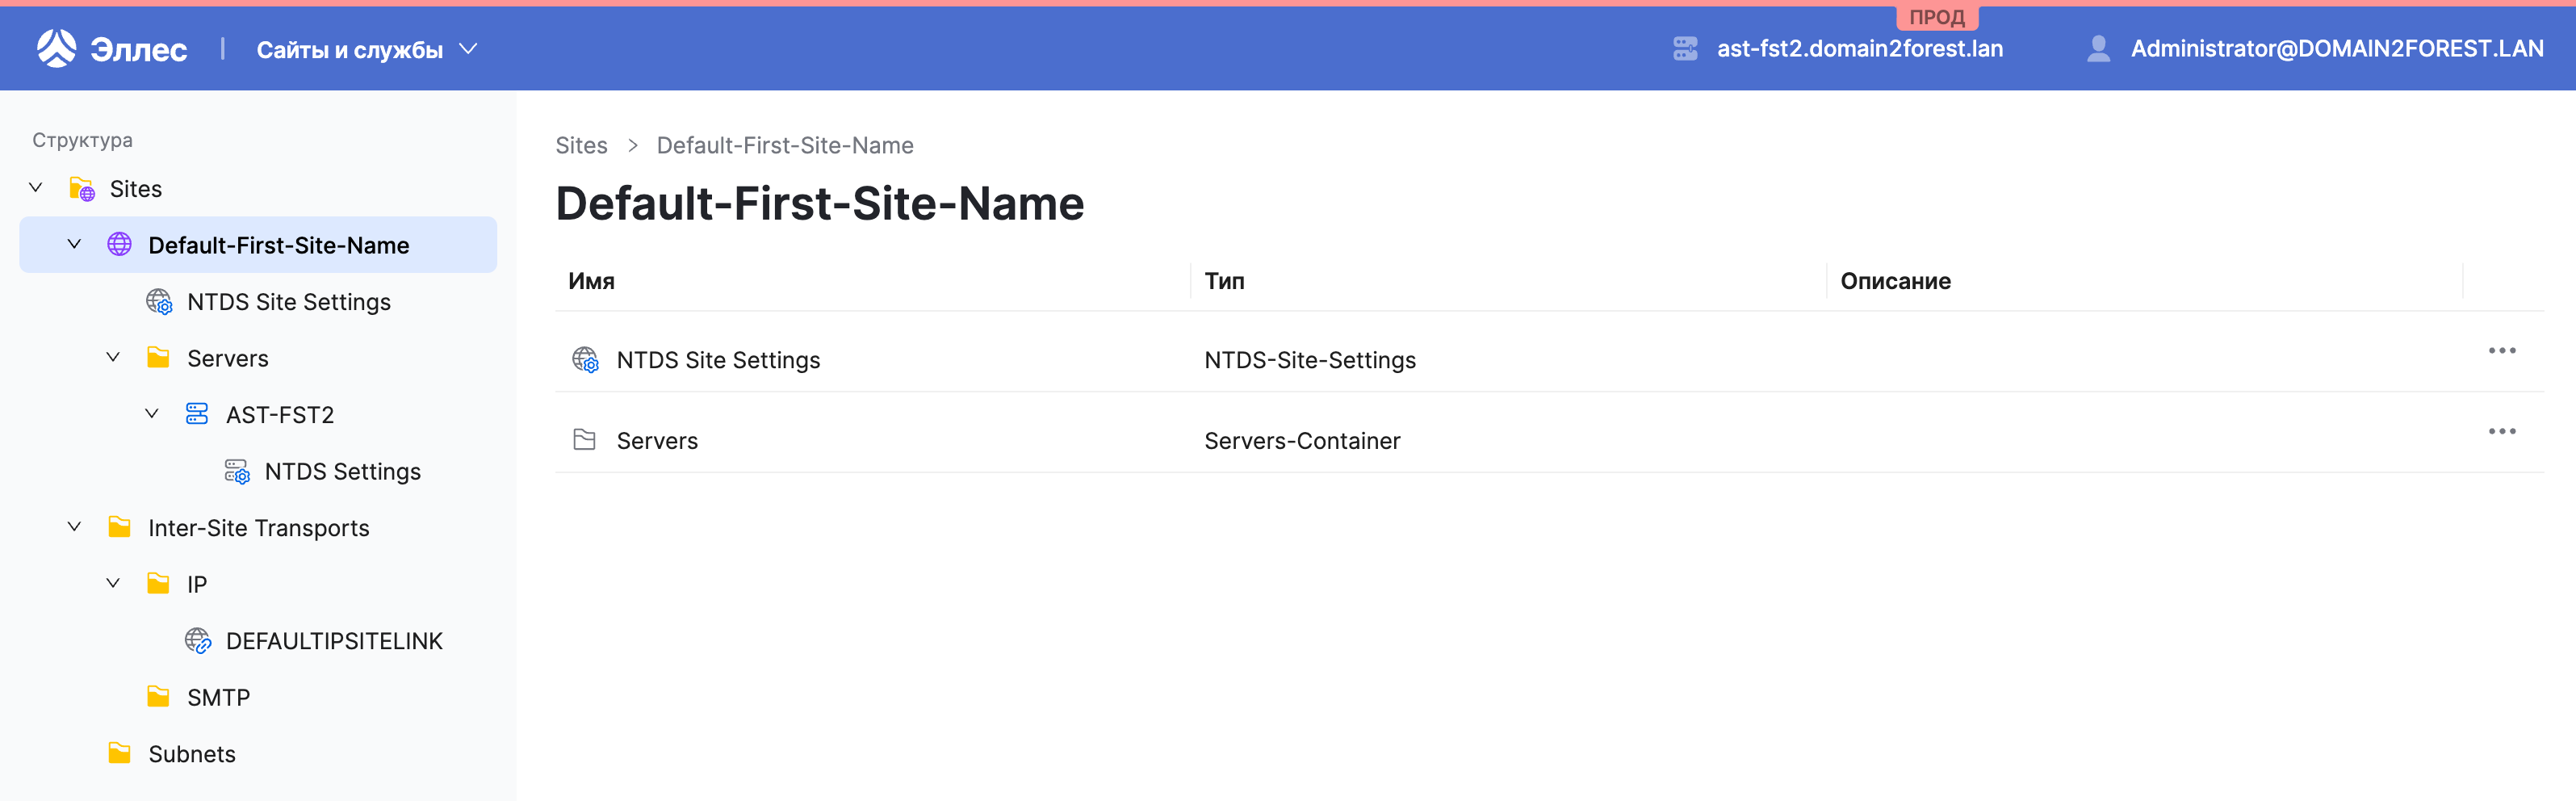
Task: Open the Сайты и службы dropdown
Action: (x=367, y=49)
